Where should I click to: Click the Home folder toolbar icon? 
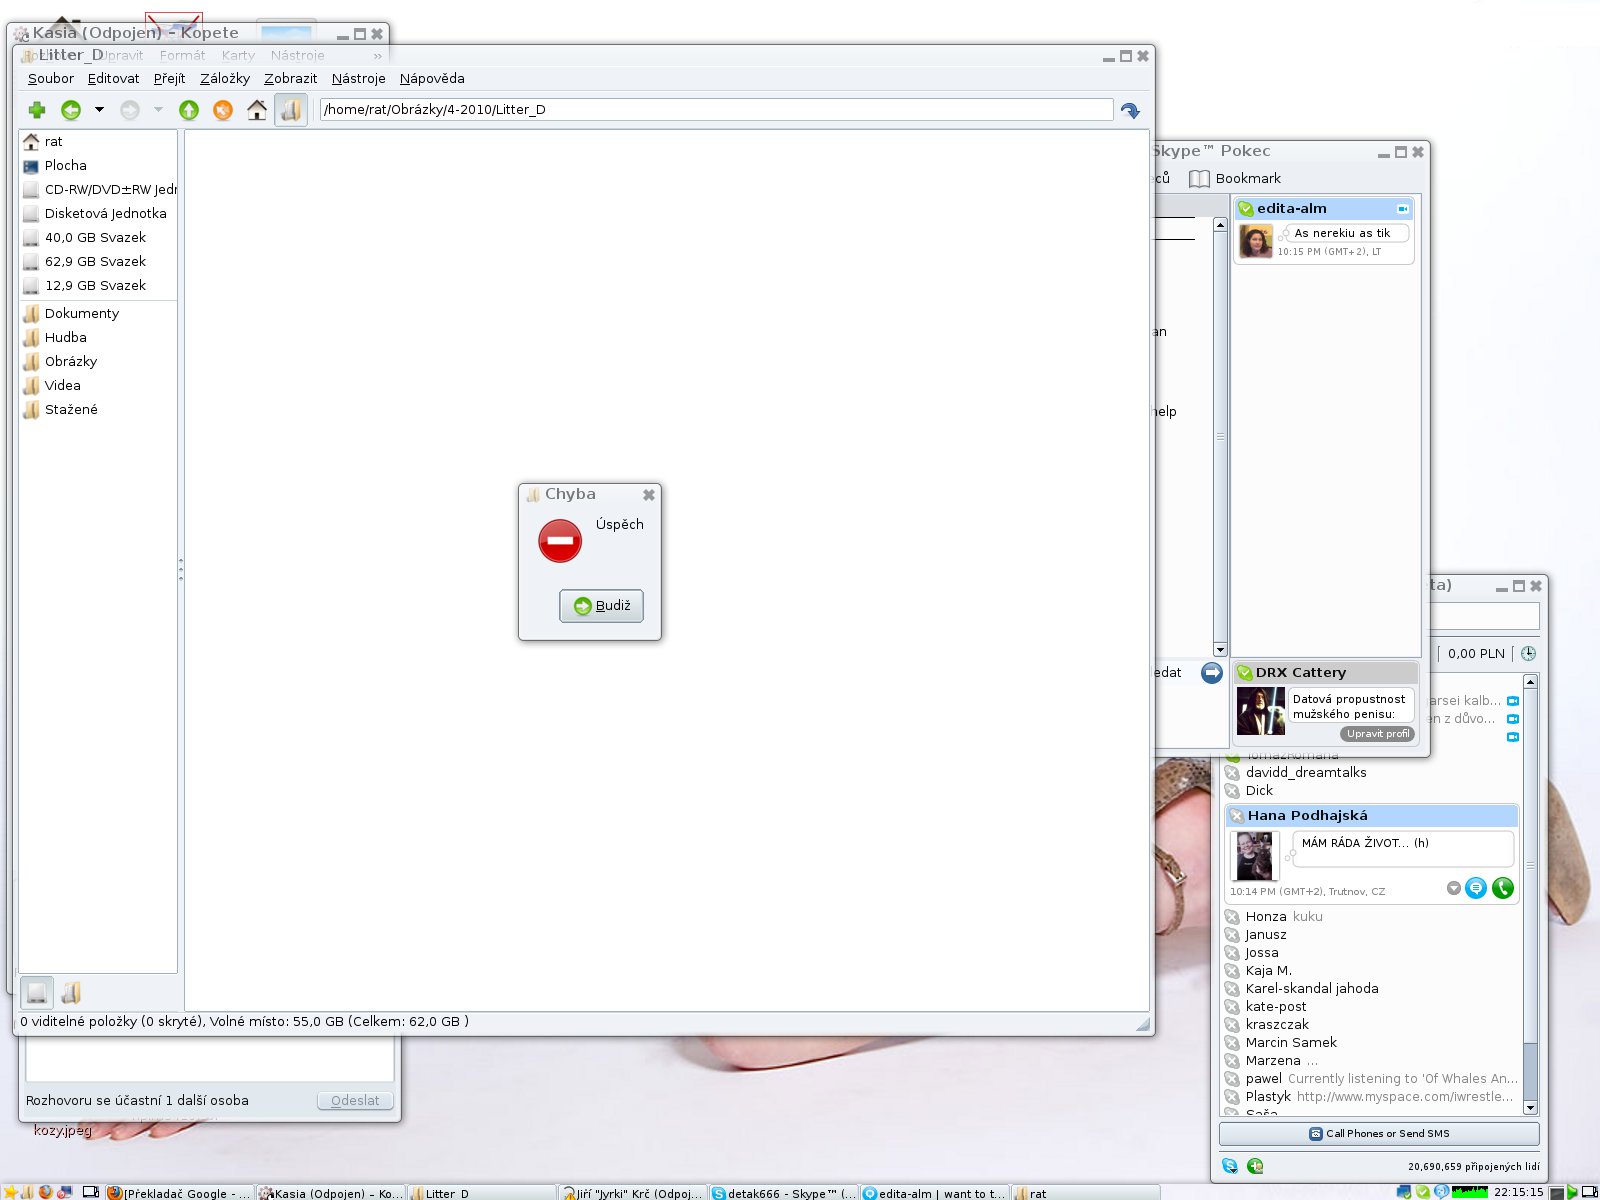pos(257,110)
